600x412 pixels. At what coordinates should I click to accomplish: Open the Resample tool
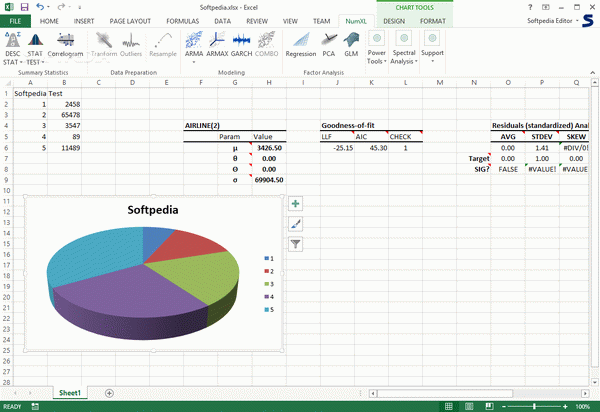[163, 45]
